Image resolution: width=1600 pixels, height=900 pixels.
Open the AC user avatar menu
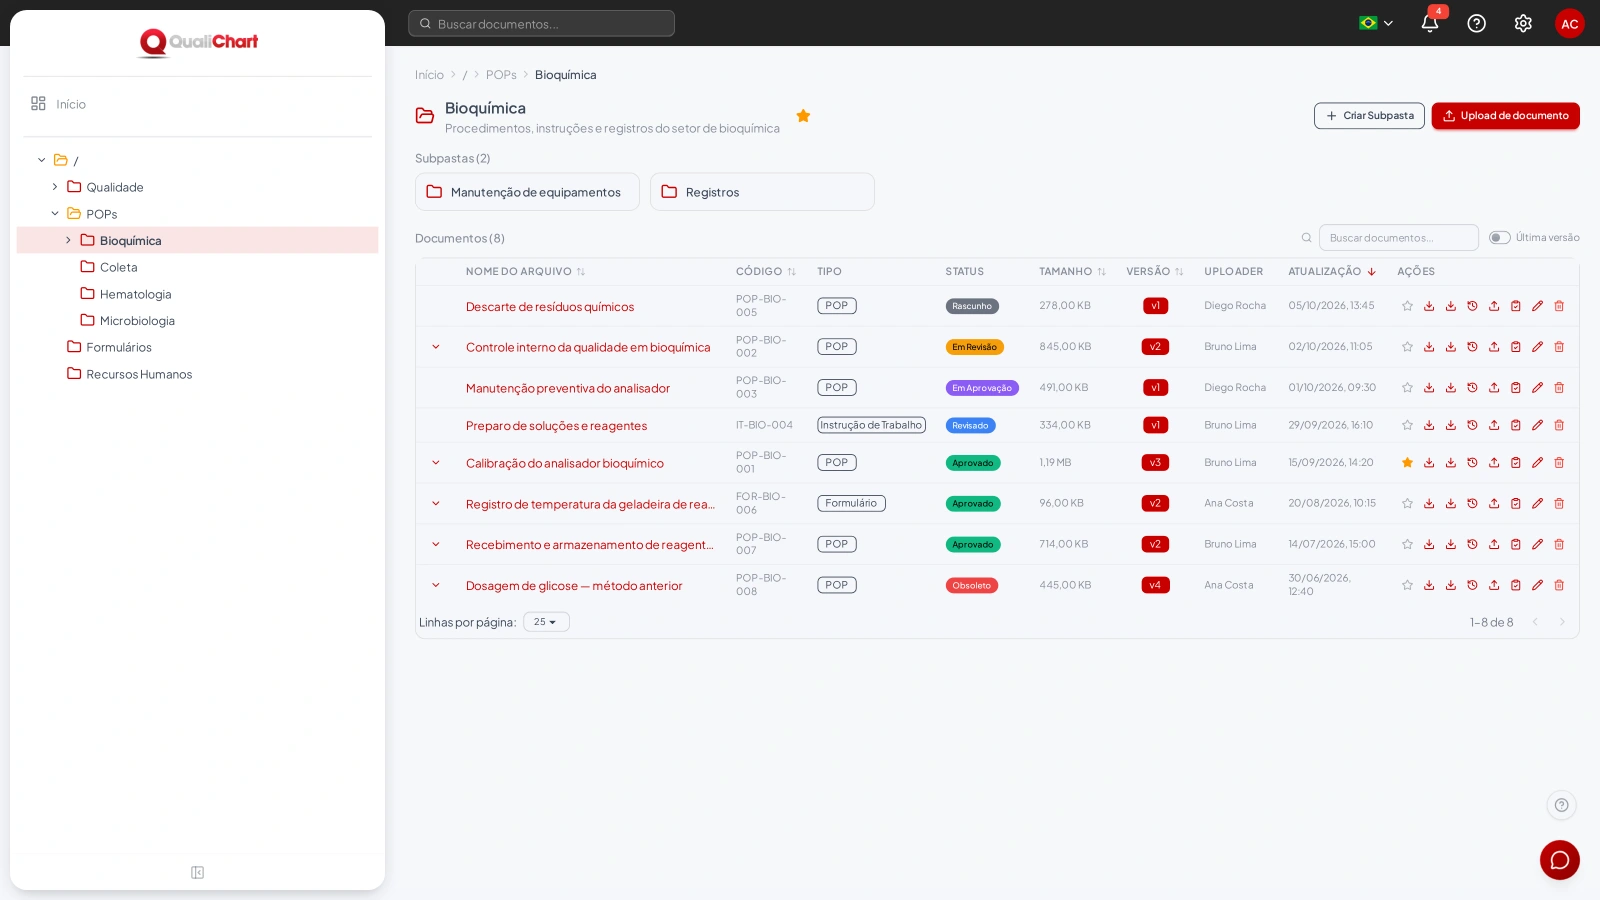pos(1569,23)
